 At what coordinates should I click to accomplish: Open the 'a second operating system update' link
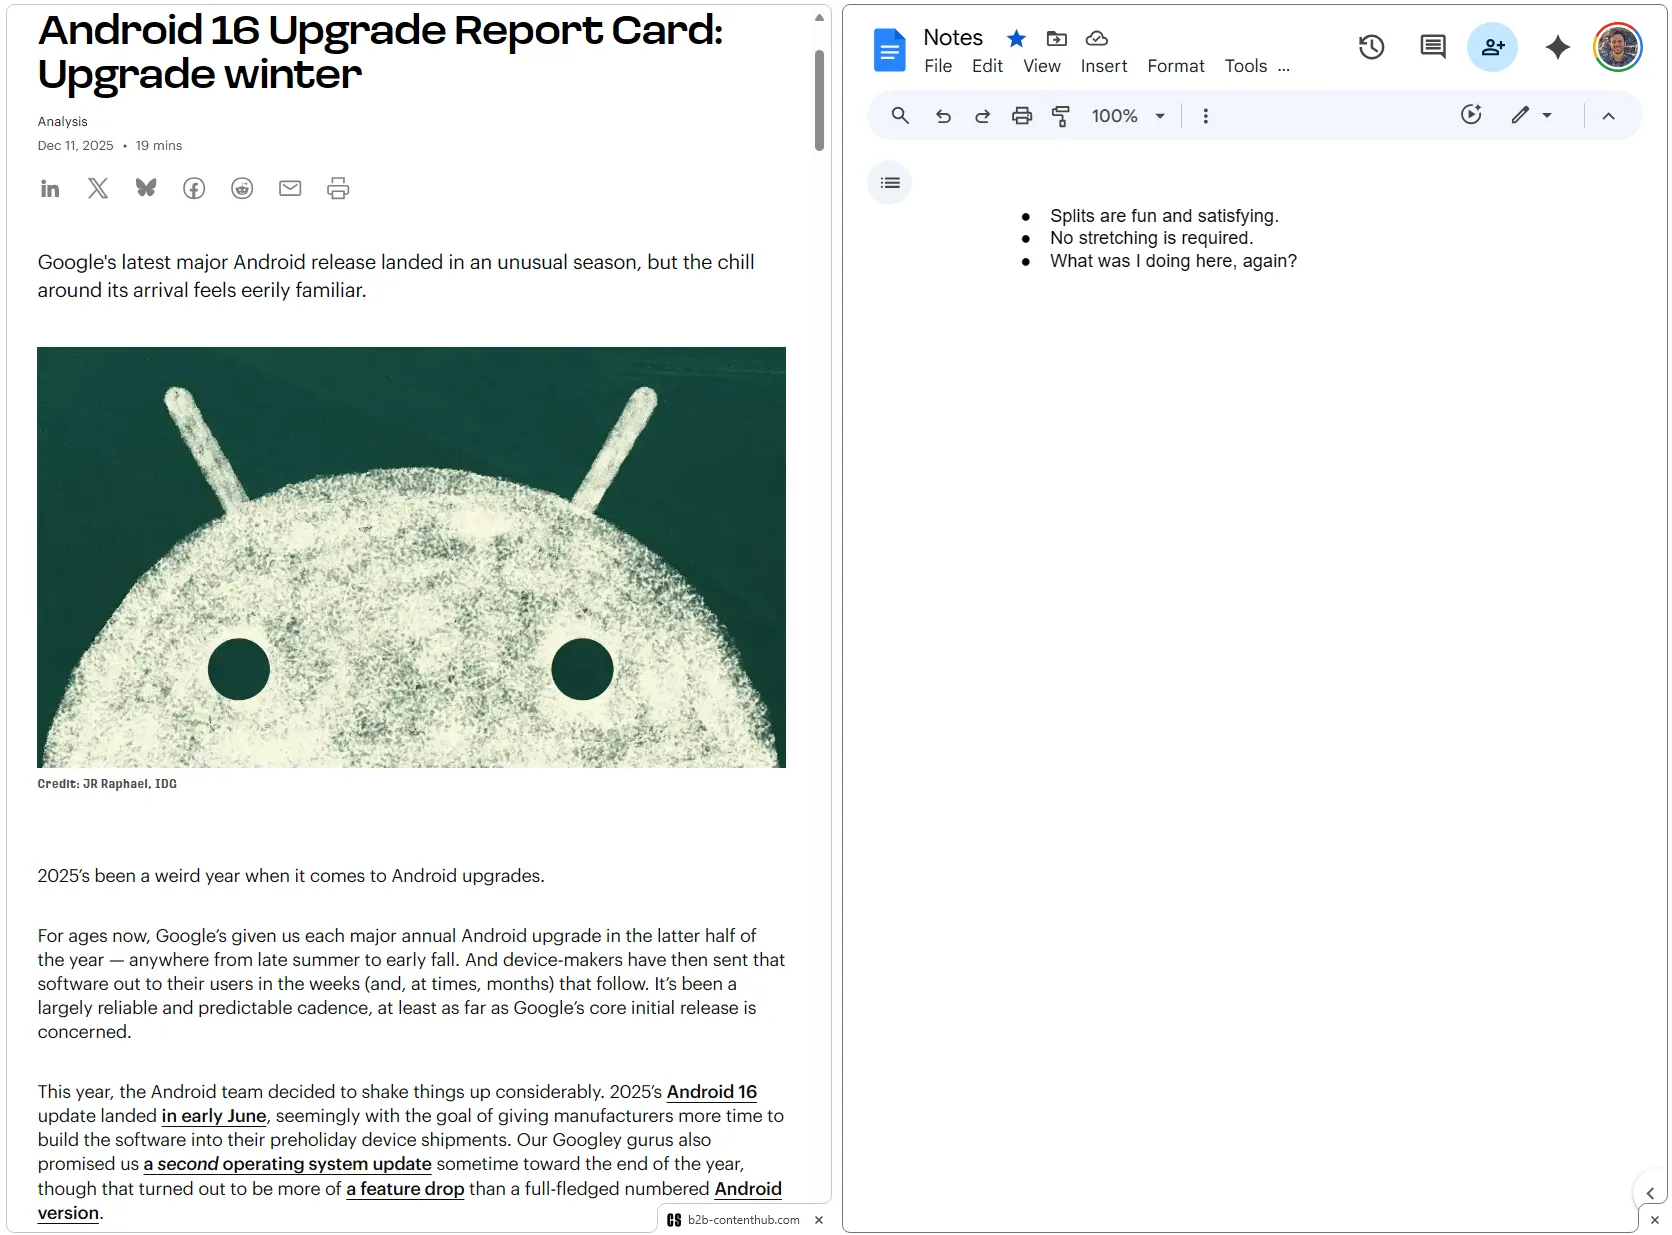tap(287, 1164)
